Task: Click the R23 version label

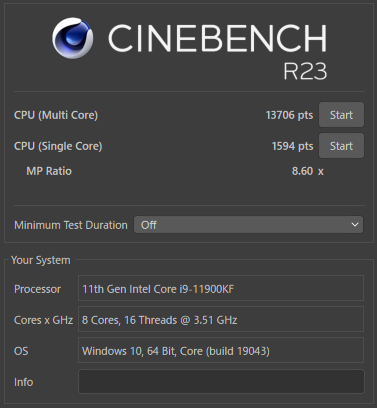Action: (305, 71)
